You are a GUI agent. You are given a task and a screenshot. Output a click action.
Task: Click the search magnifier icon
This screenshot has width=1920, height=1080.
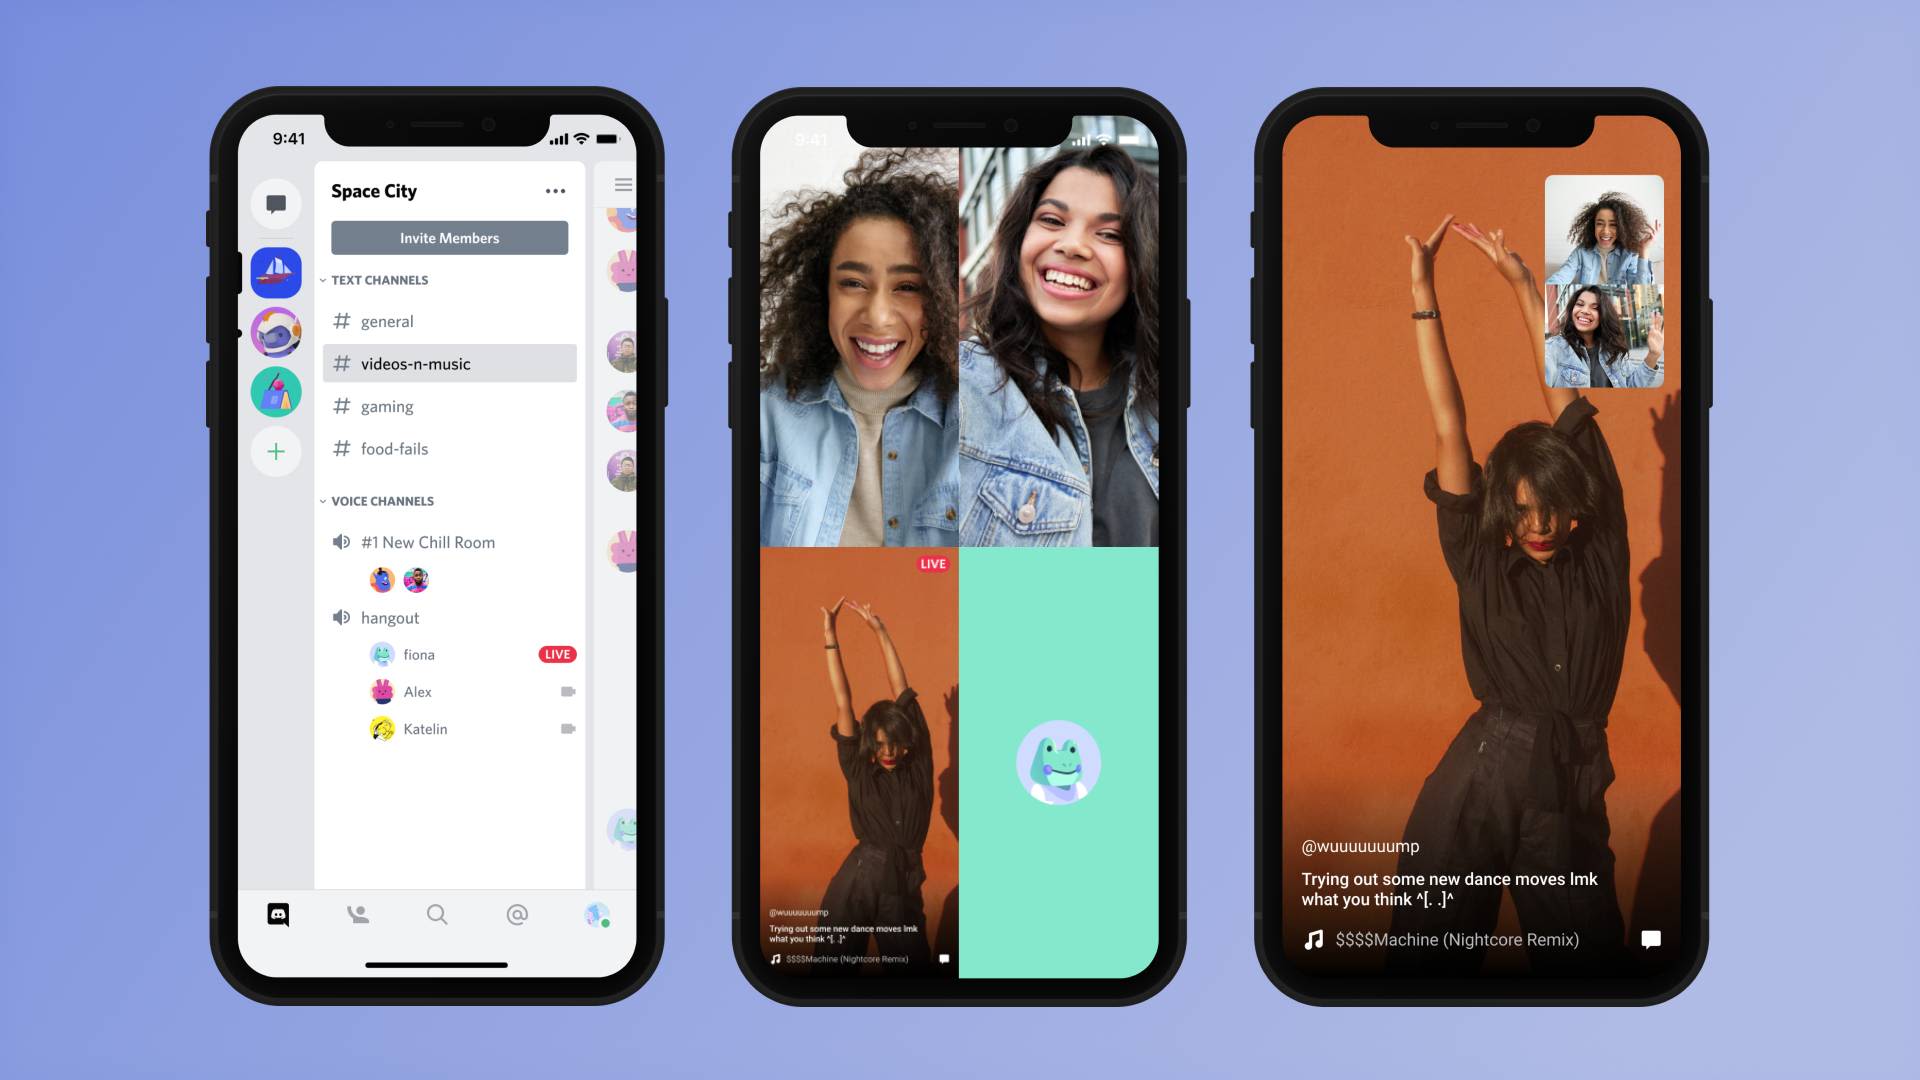coord(436,915)
